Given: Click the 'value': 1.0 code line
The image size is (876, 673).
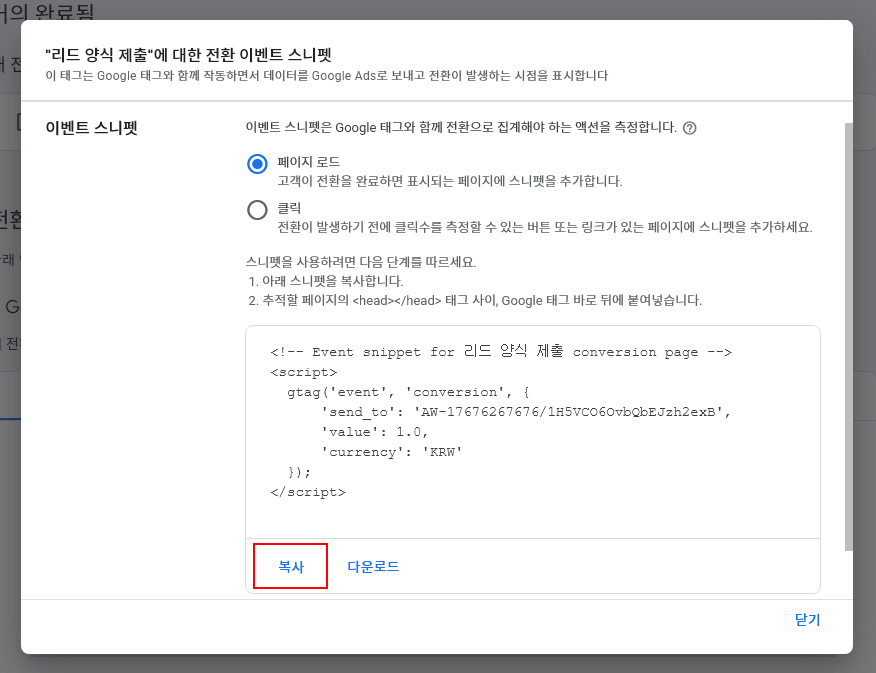Looking at the screenshot, I should tap(374, 432).
